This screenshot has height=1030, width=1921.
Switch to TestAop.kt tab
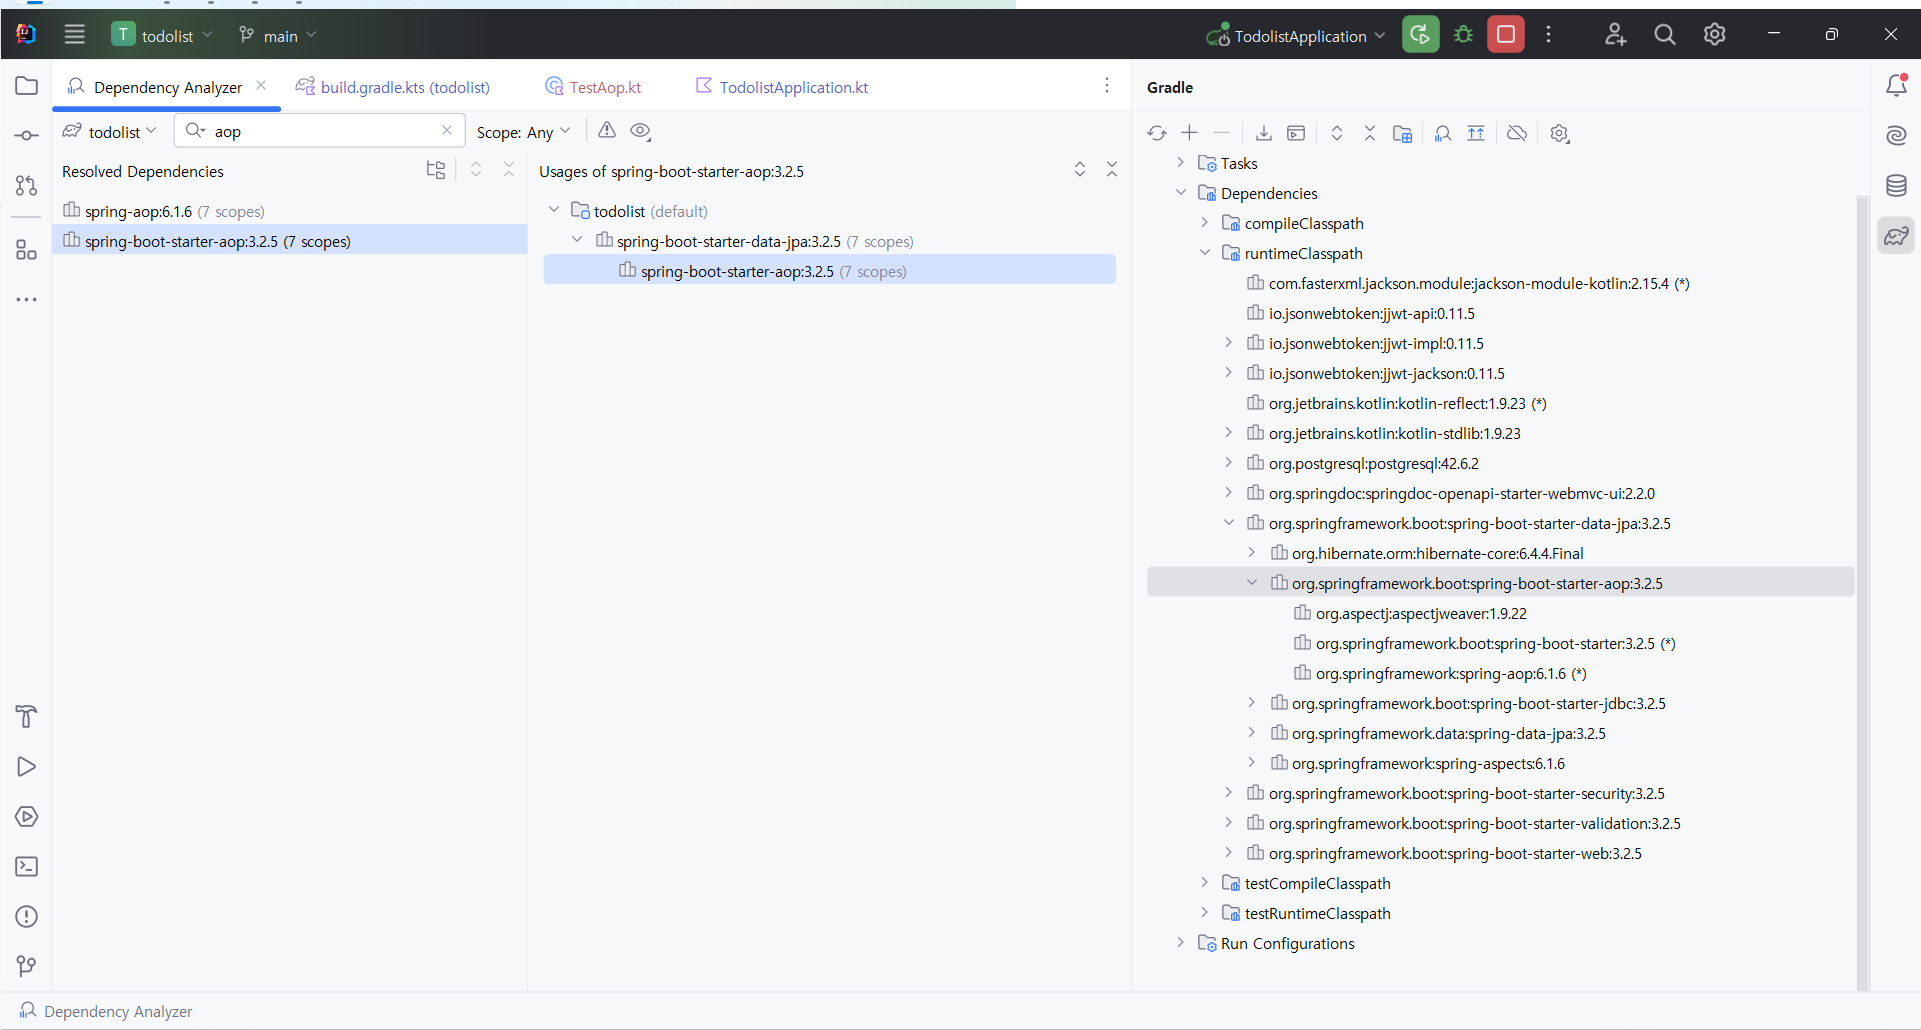coord(593,87)
